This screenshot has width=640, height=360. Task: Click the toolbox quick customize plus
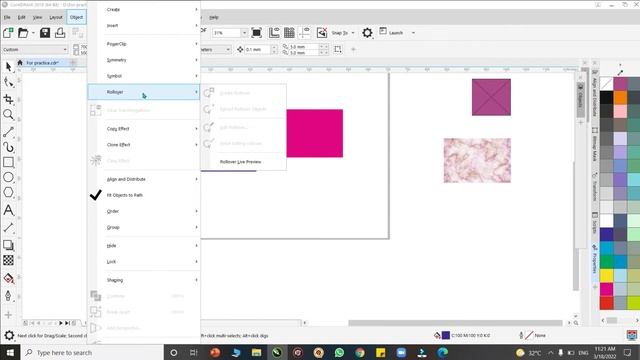click(x=9, y=315)
